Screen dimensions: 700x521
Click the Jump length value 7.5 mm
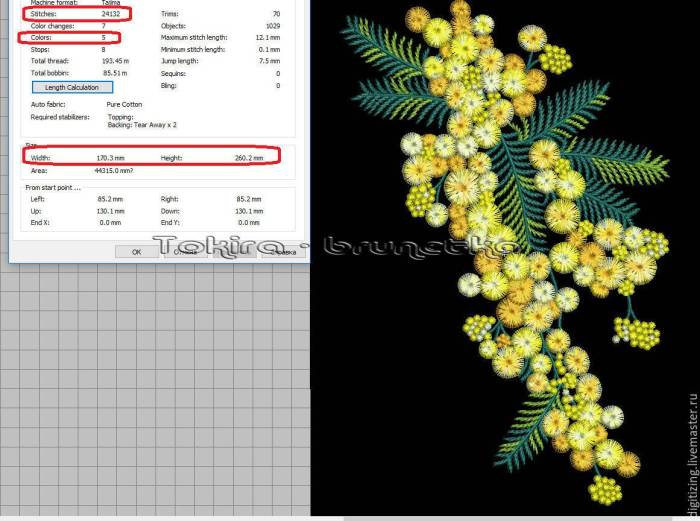[269, 61]
